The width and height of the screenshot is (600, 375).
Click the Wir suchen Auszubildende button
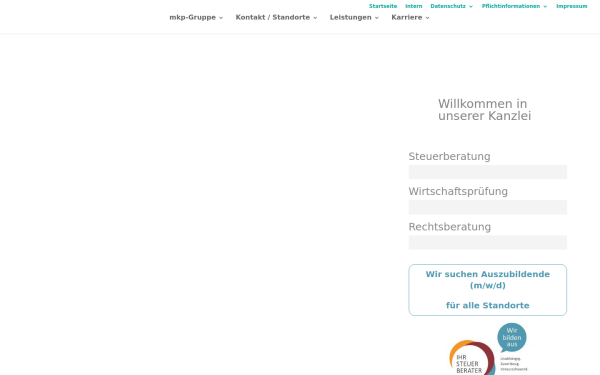[488, 290]
